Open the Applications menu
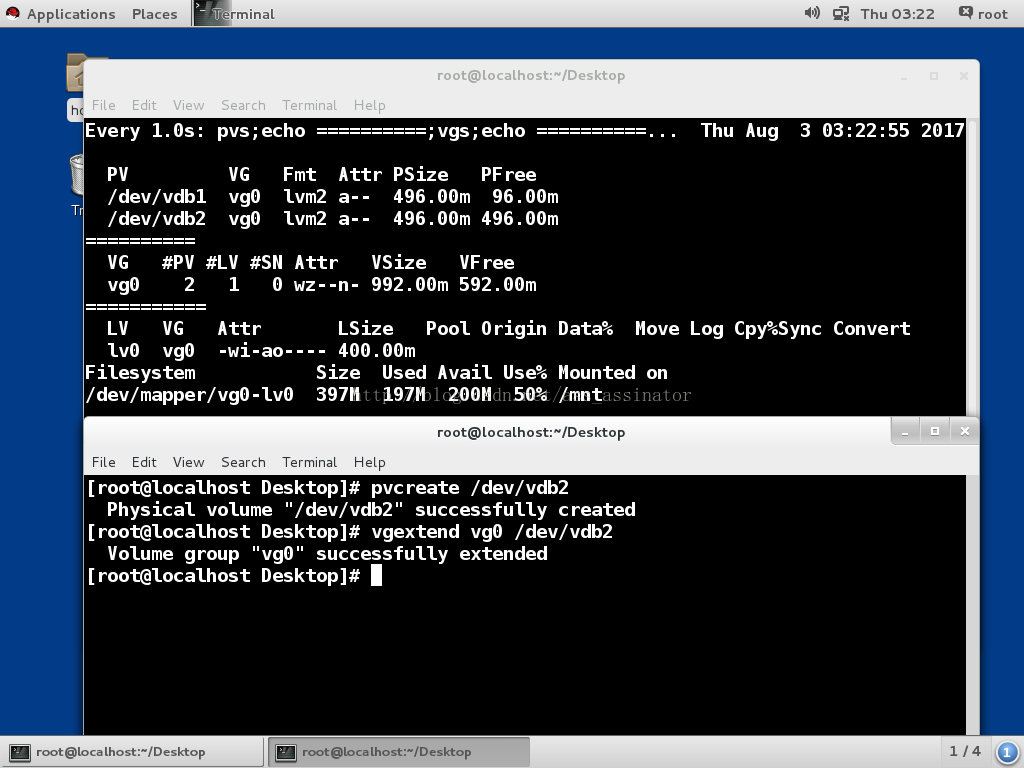1024x768 pixels. tap(71, 14)
